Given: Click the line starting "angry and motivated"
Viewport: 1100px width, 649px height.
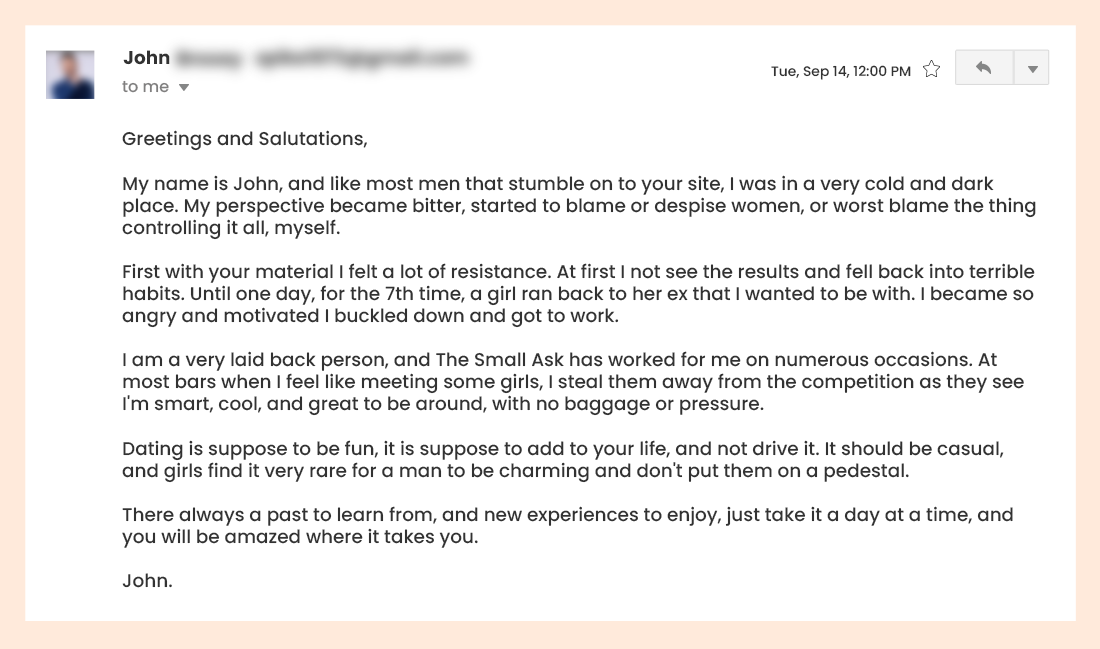Looking at the screenshot, I should (370, 316).
